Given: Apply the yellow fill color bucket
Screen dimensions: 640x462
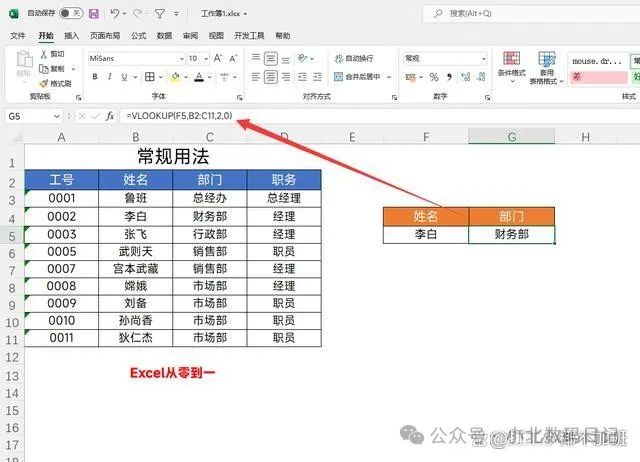Looking at the screenshot, I should pyautogui.click(x=176, y=76).
